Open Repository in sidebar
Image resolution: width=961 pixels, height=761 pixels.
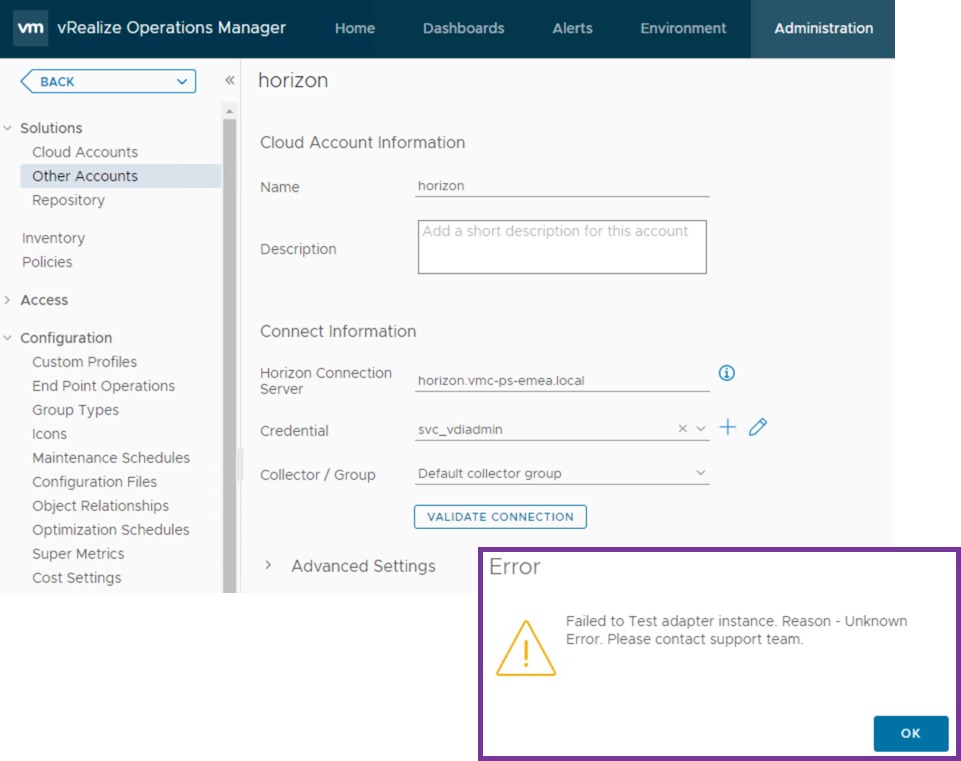69,200
